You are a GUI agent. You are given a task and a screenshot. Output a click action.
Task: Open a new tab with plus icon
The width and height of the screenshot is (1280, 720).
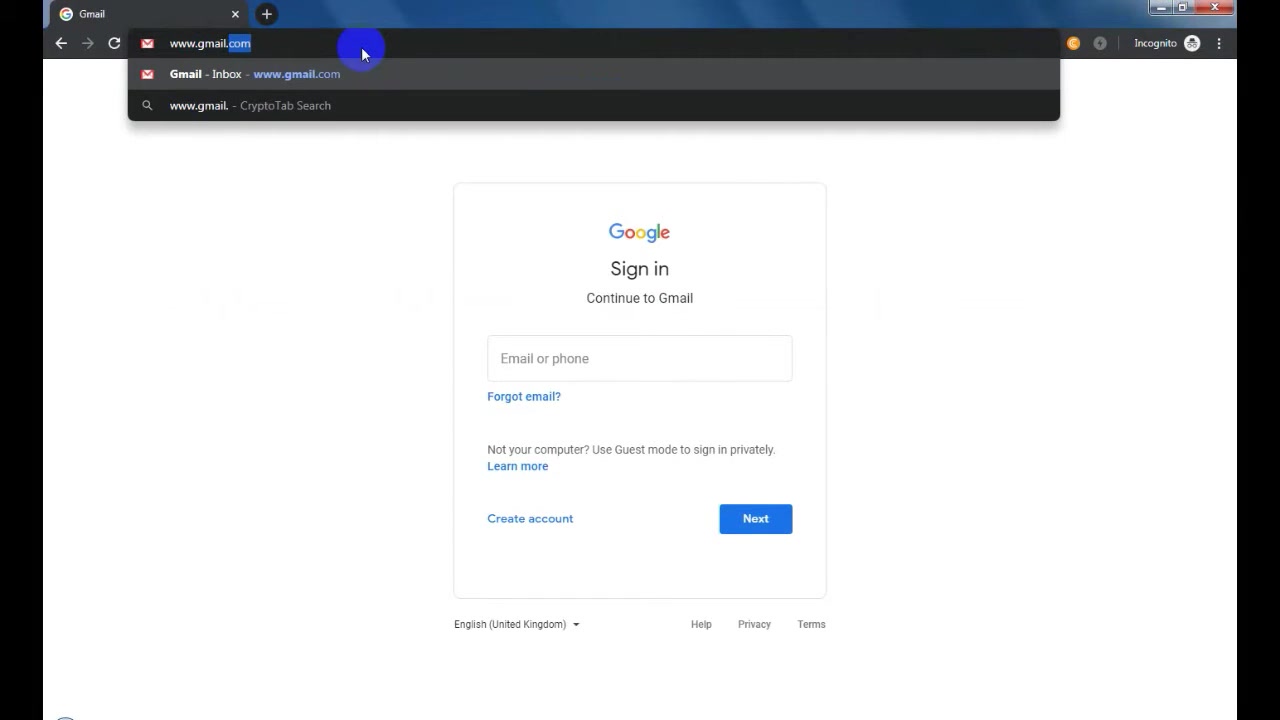[x=266, y=14]
